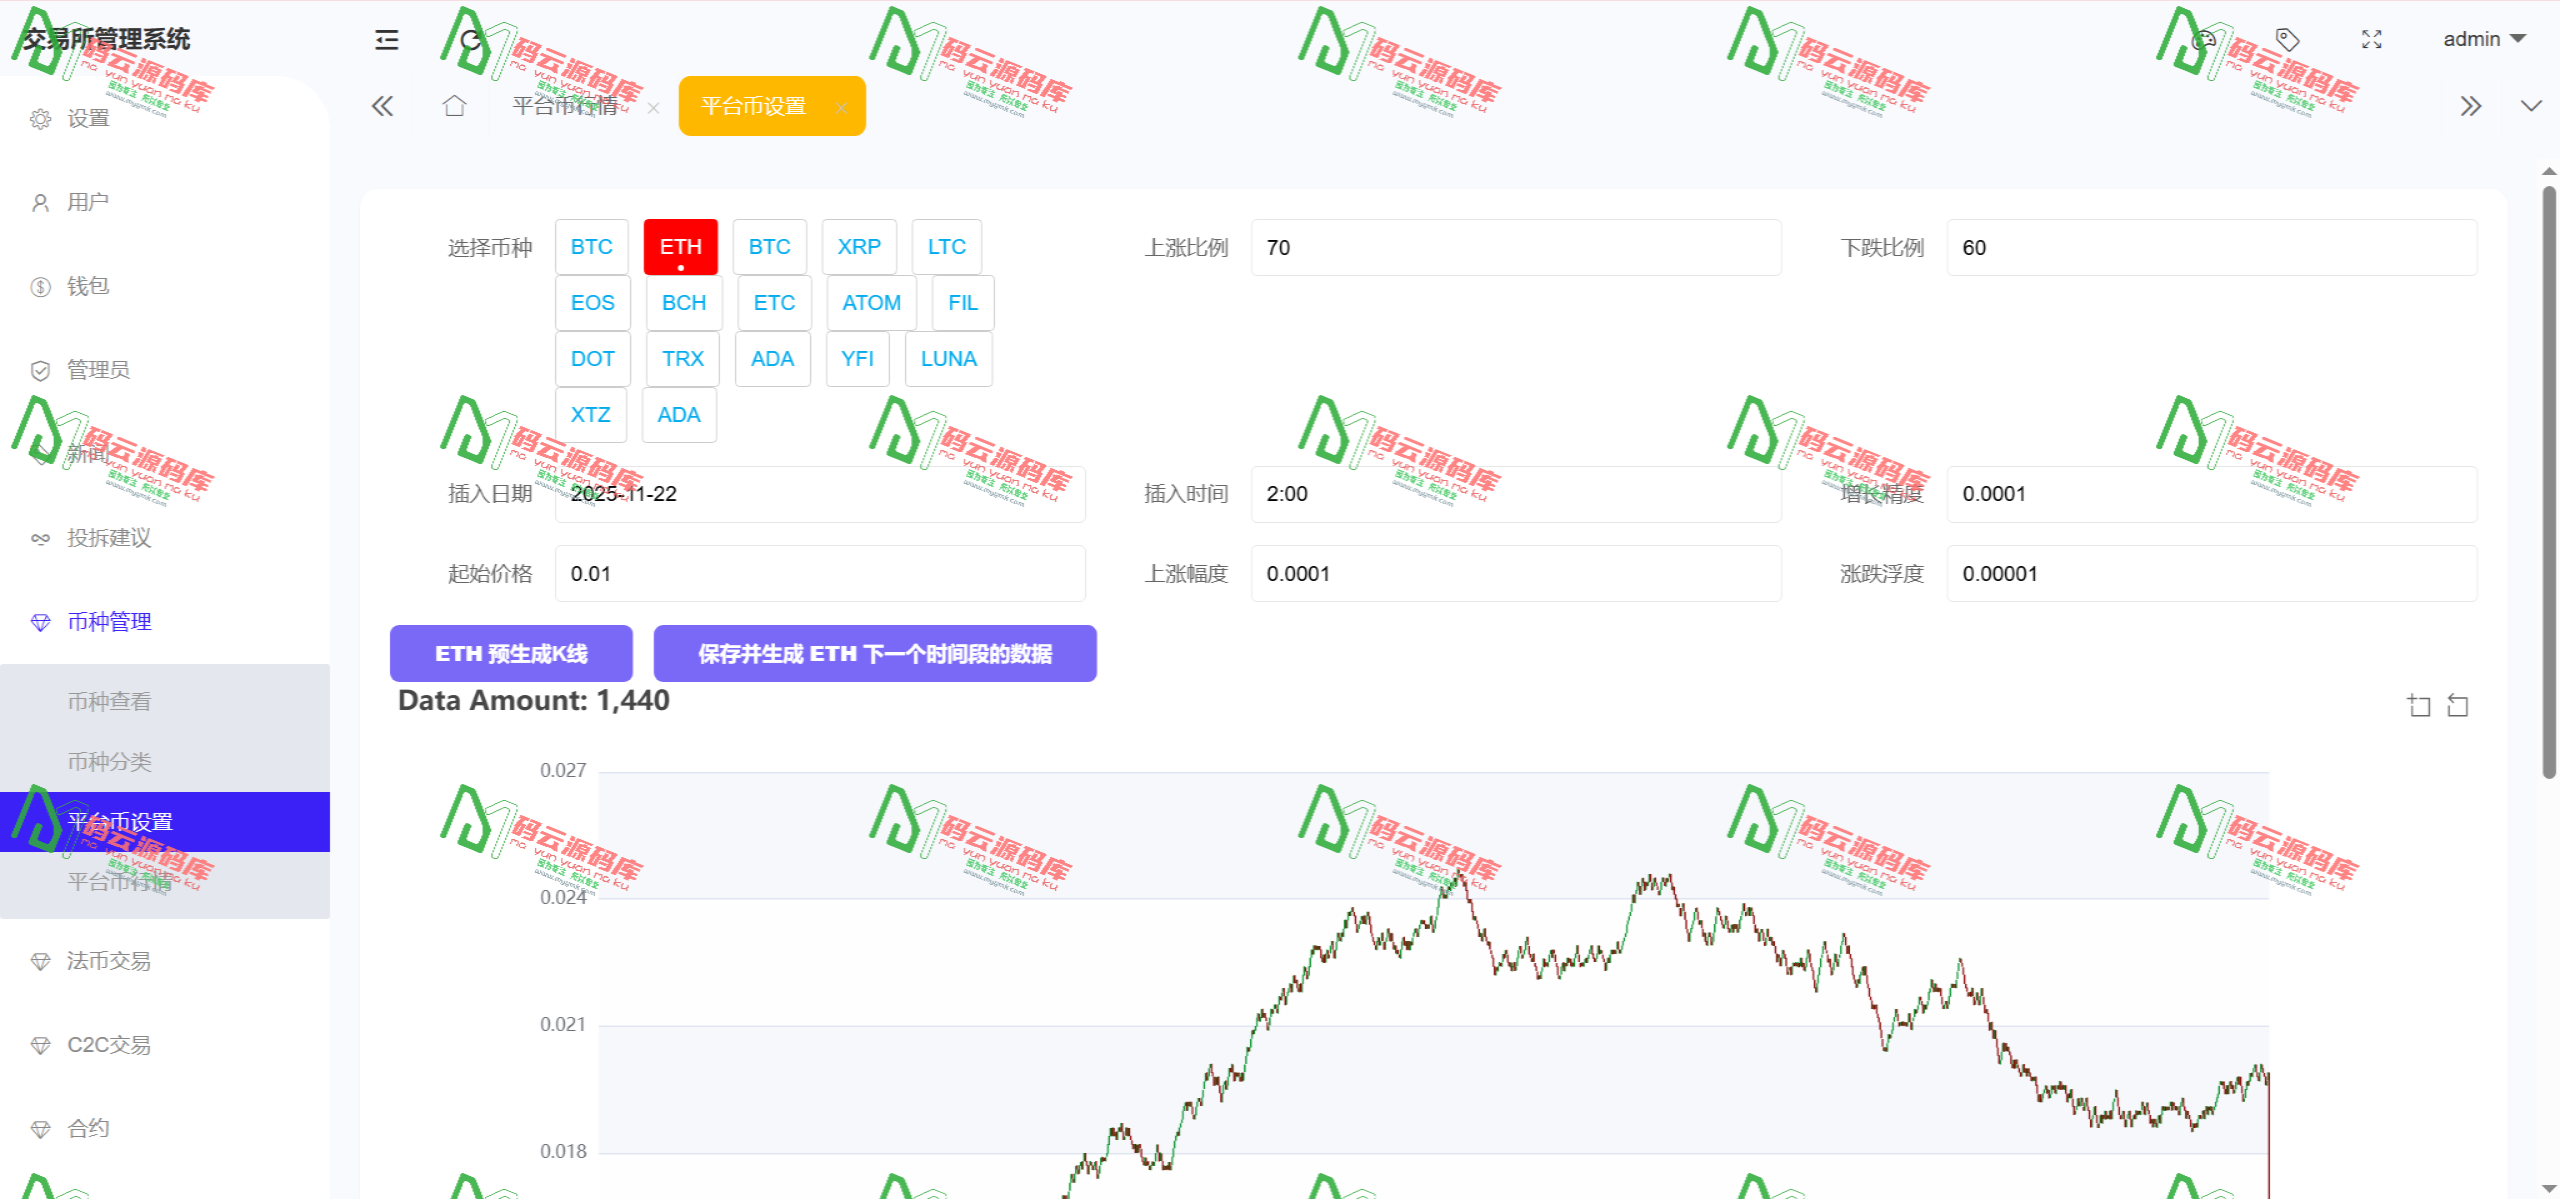Click the sidebar collapse (hamburger) icon
The width and height of the screenshot is (2560, 1199).
385,39
